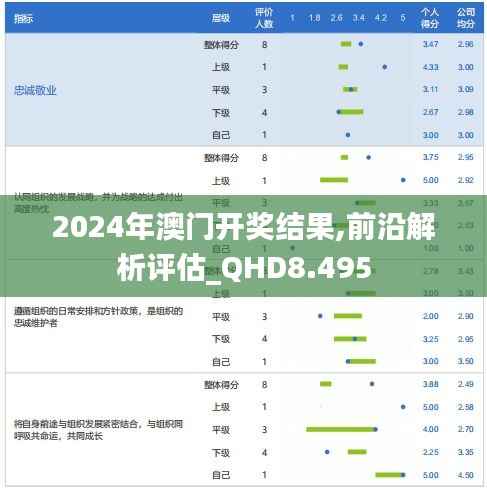Select the company average 2.49
This screenshot has height=492, width=487.
pos(465,384)
